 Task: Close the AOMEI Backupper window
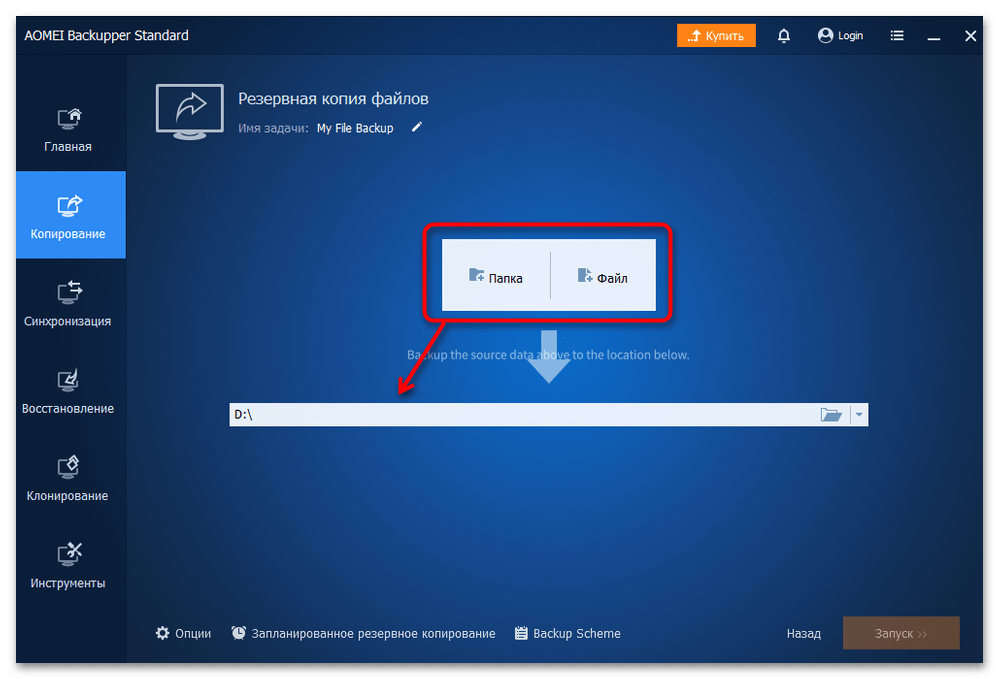[x=970, y=36]
